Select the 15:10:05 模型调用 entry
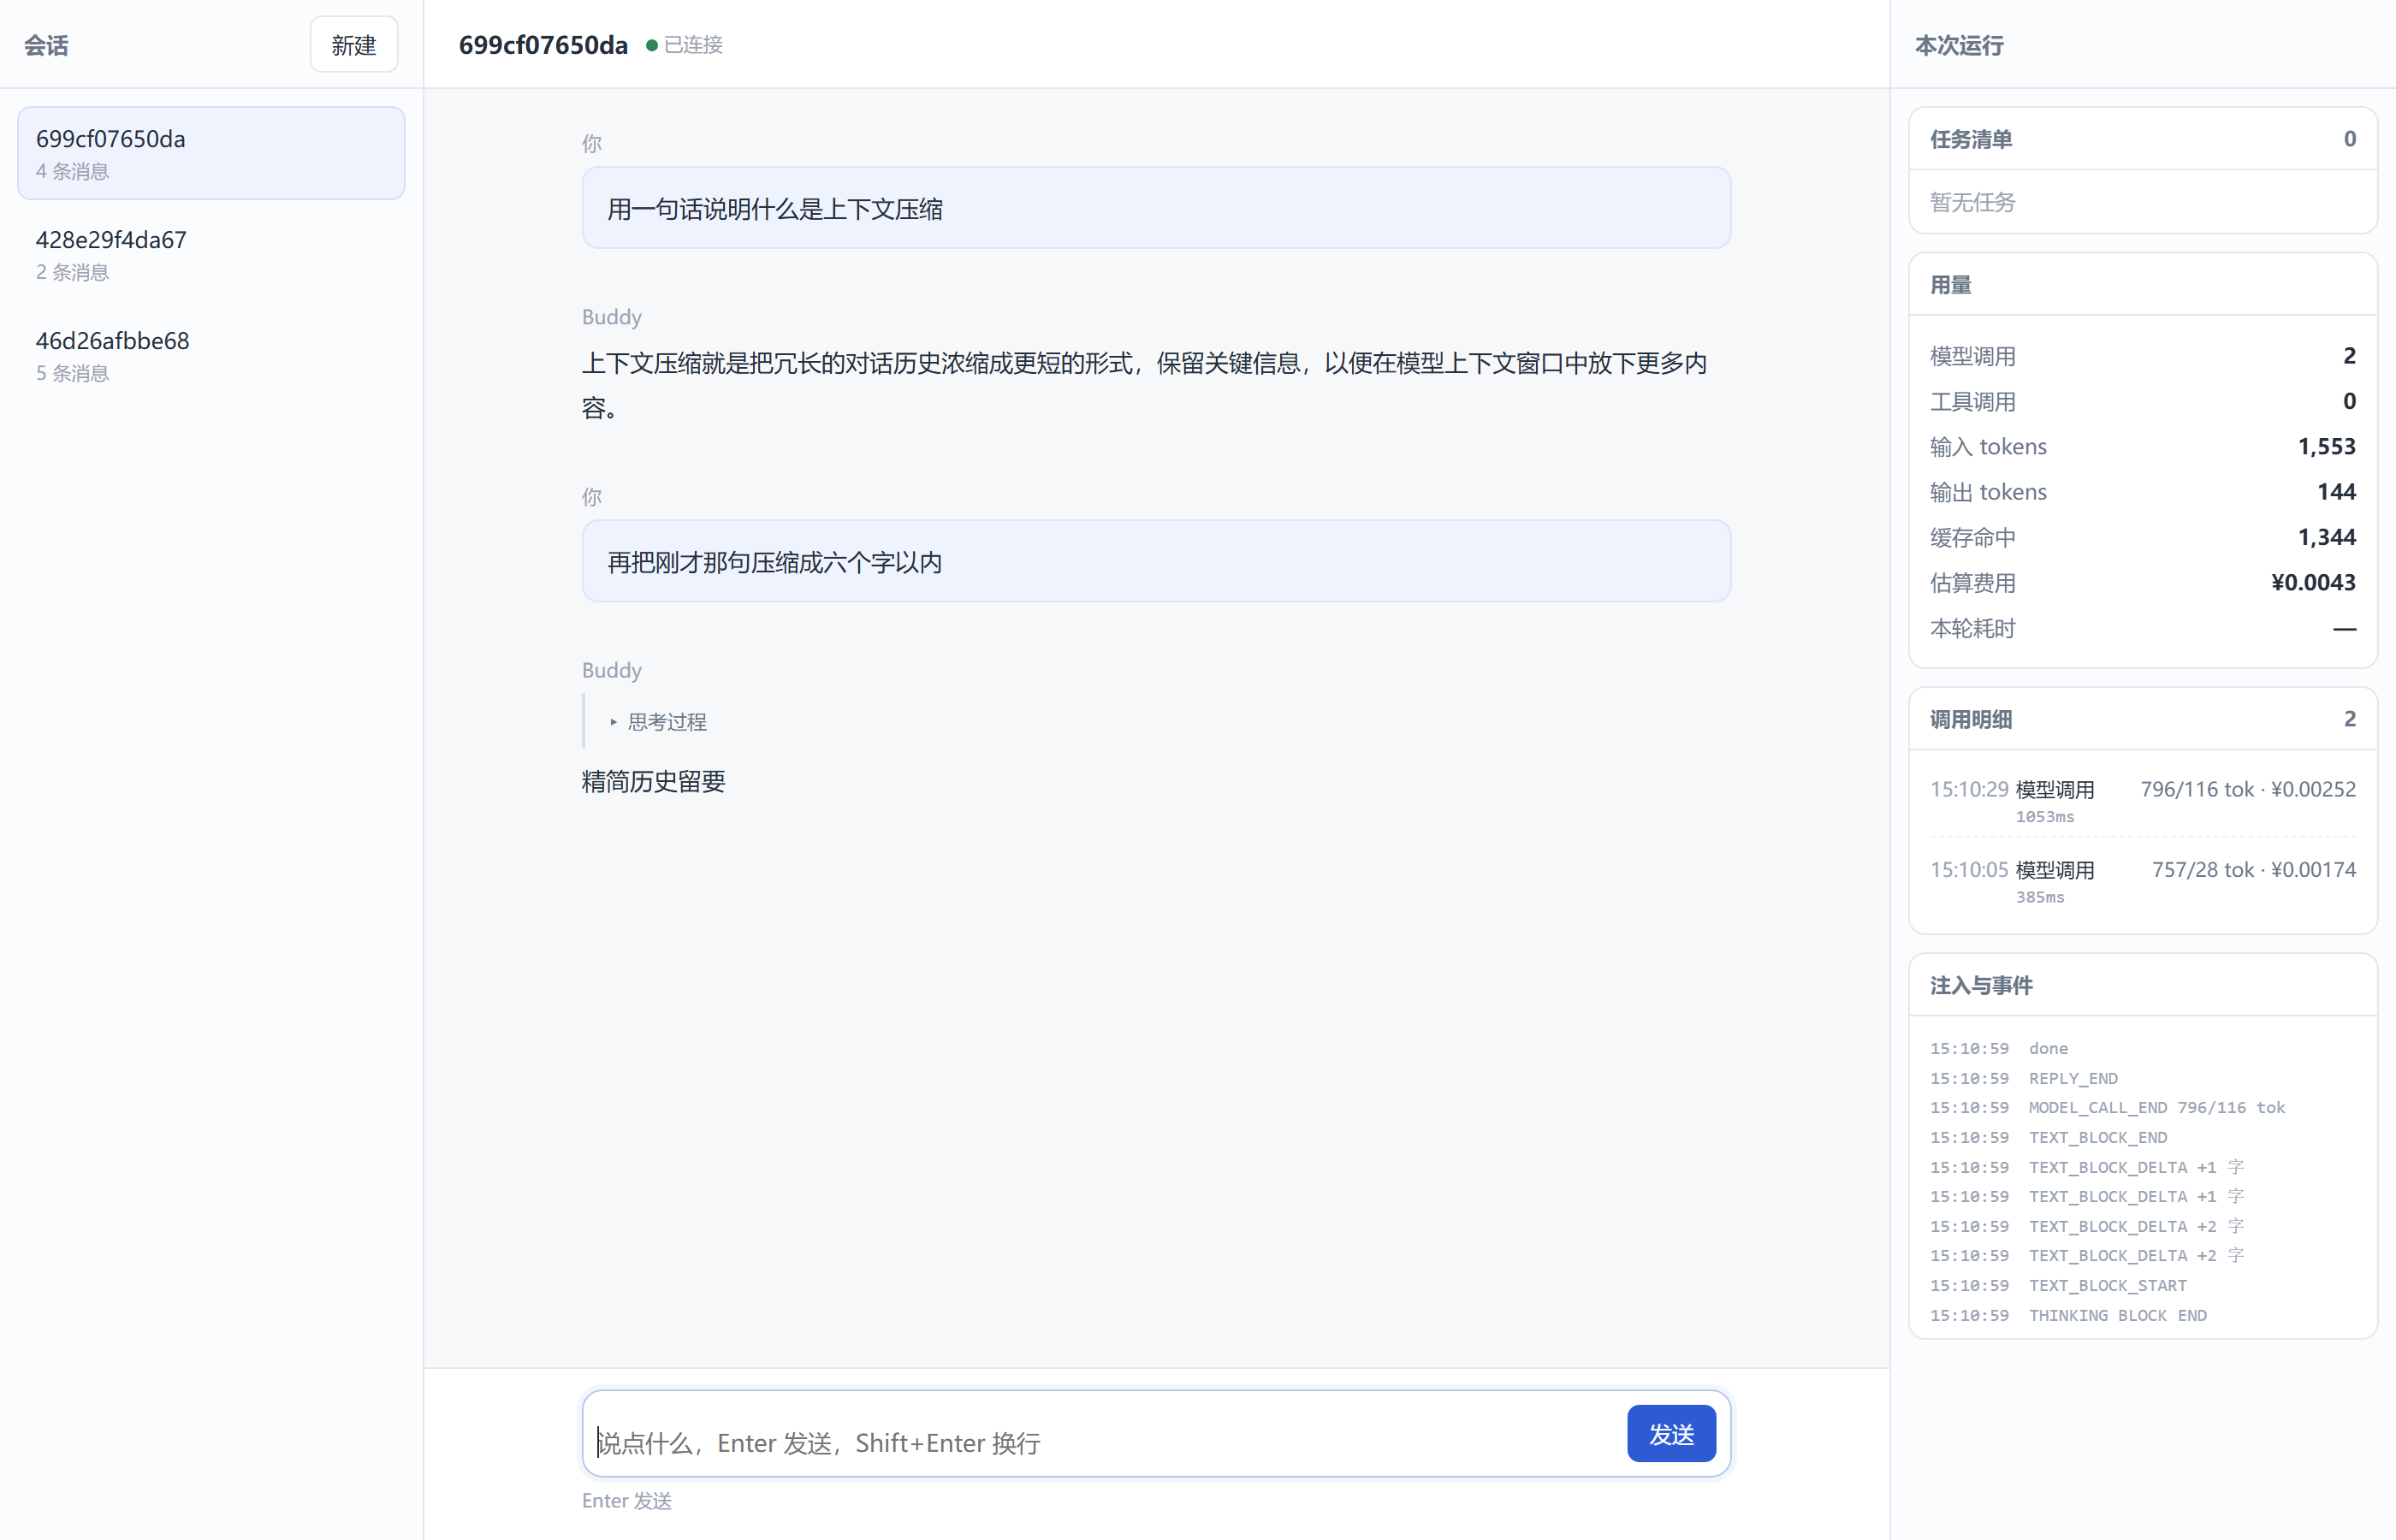Image resolution: width=2396 pixels, height=1540 pixels. [2142, 882]
